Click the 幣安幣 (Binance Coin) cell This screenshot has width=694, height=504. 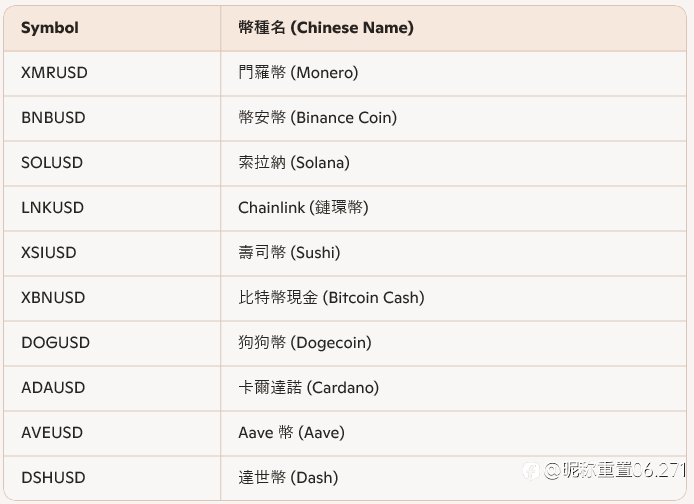(317, 118)
